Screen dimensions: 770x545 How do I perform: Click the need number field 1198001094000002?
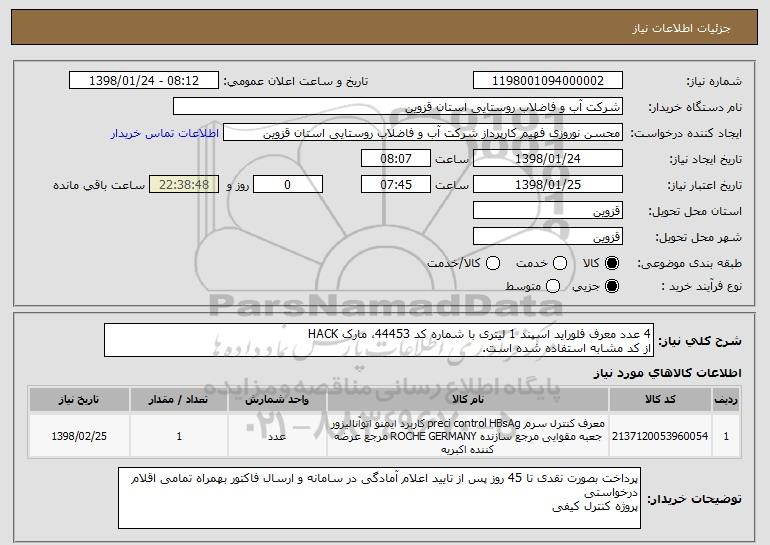(x=548, y=81)
